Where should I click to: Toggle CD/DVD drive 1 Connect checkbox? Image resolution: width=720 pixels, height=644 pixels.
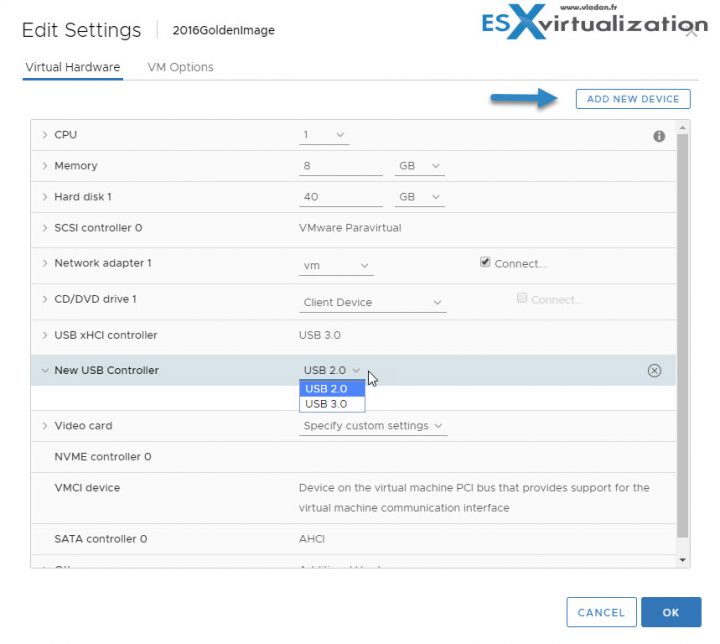(522, 298)
